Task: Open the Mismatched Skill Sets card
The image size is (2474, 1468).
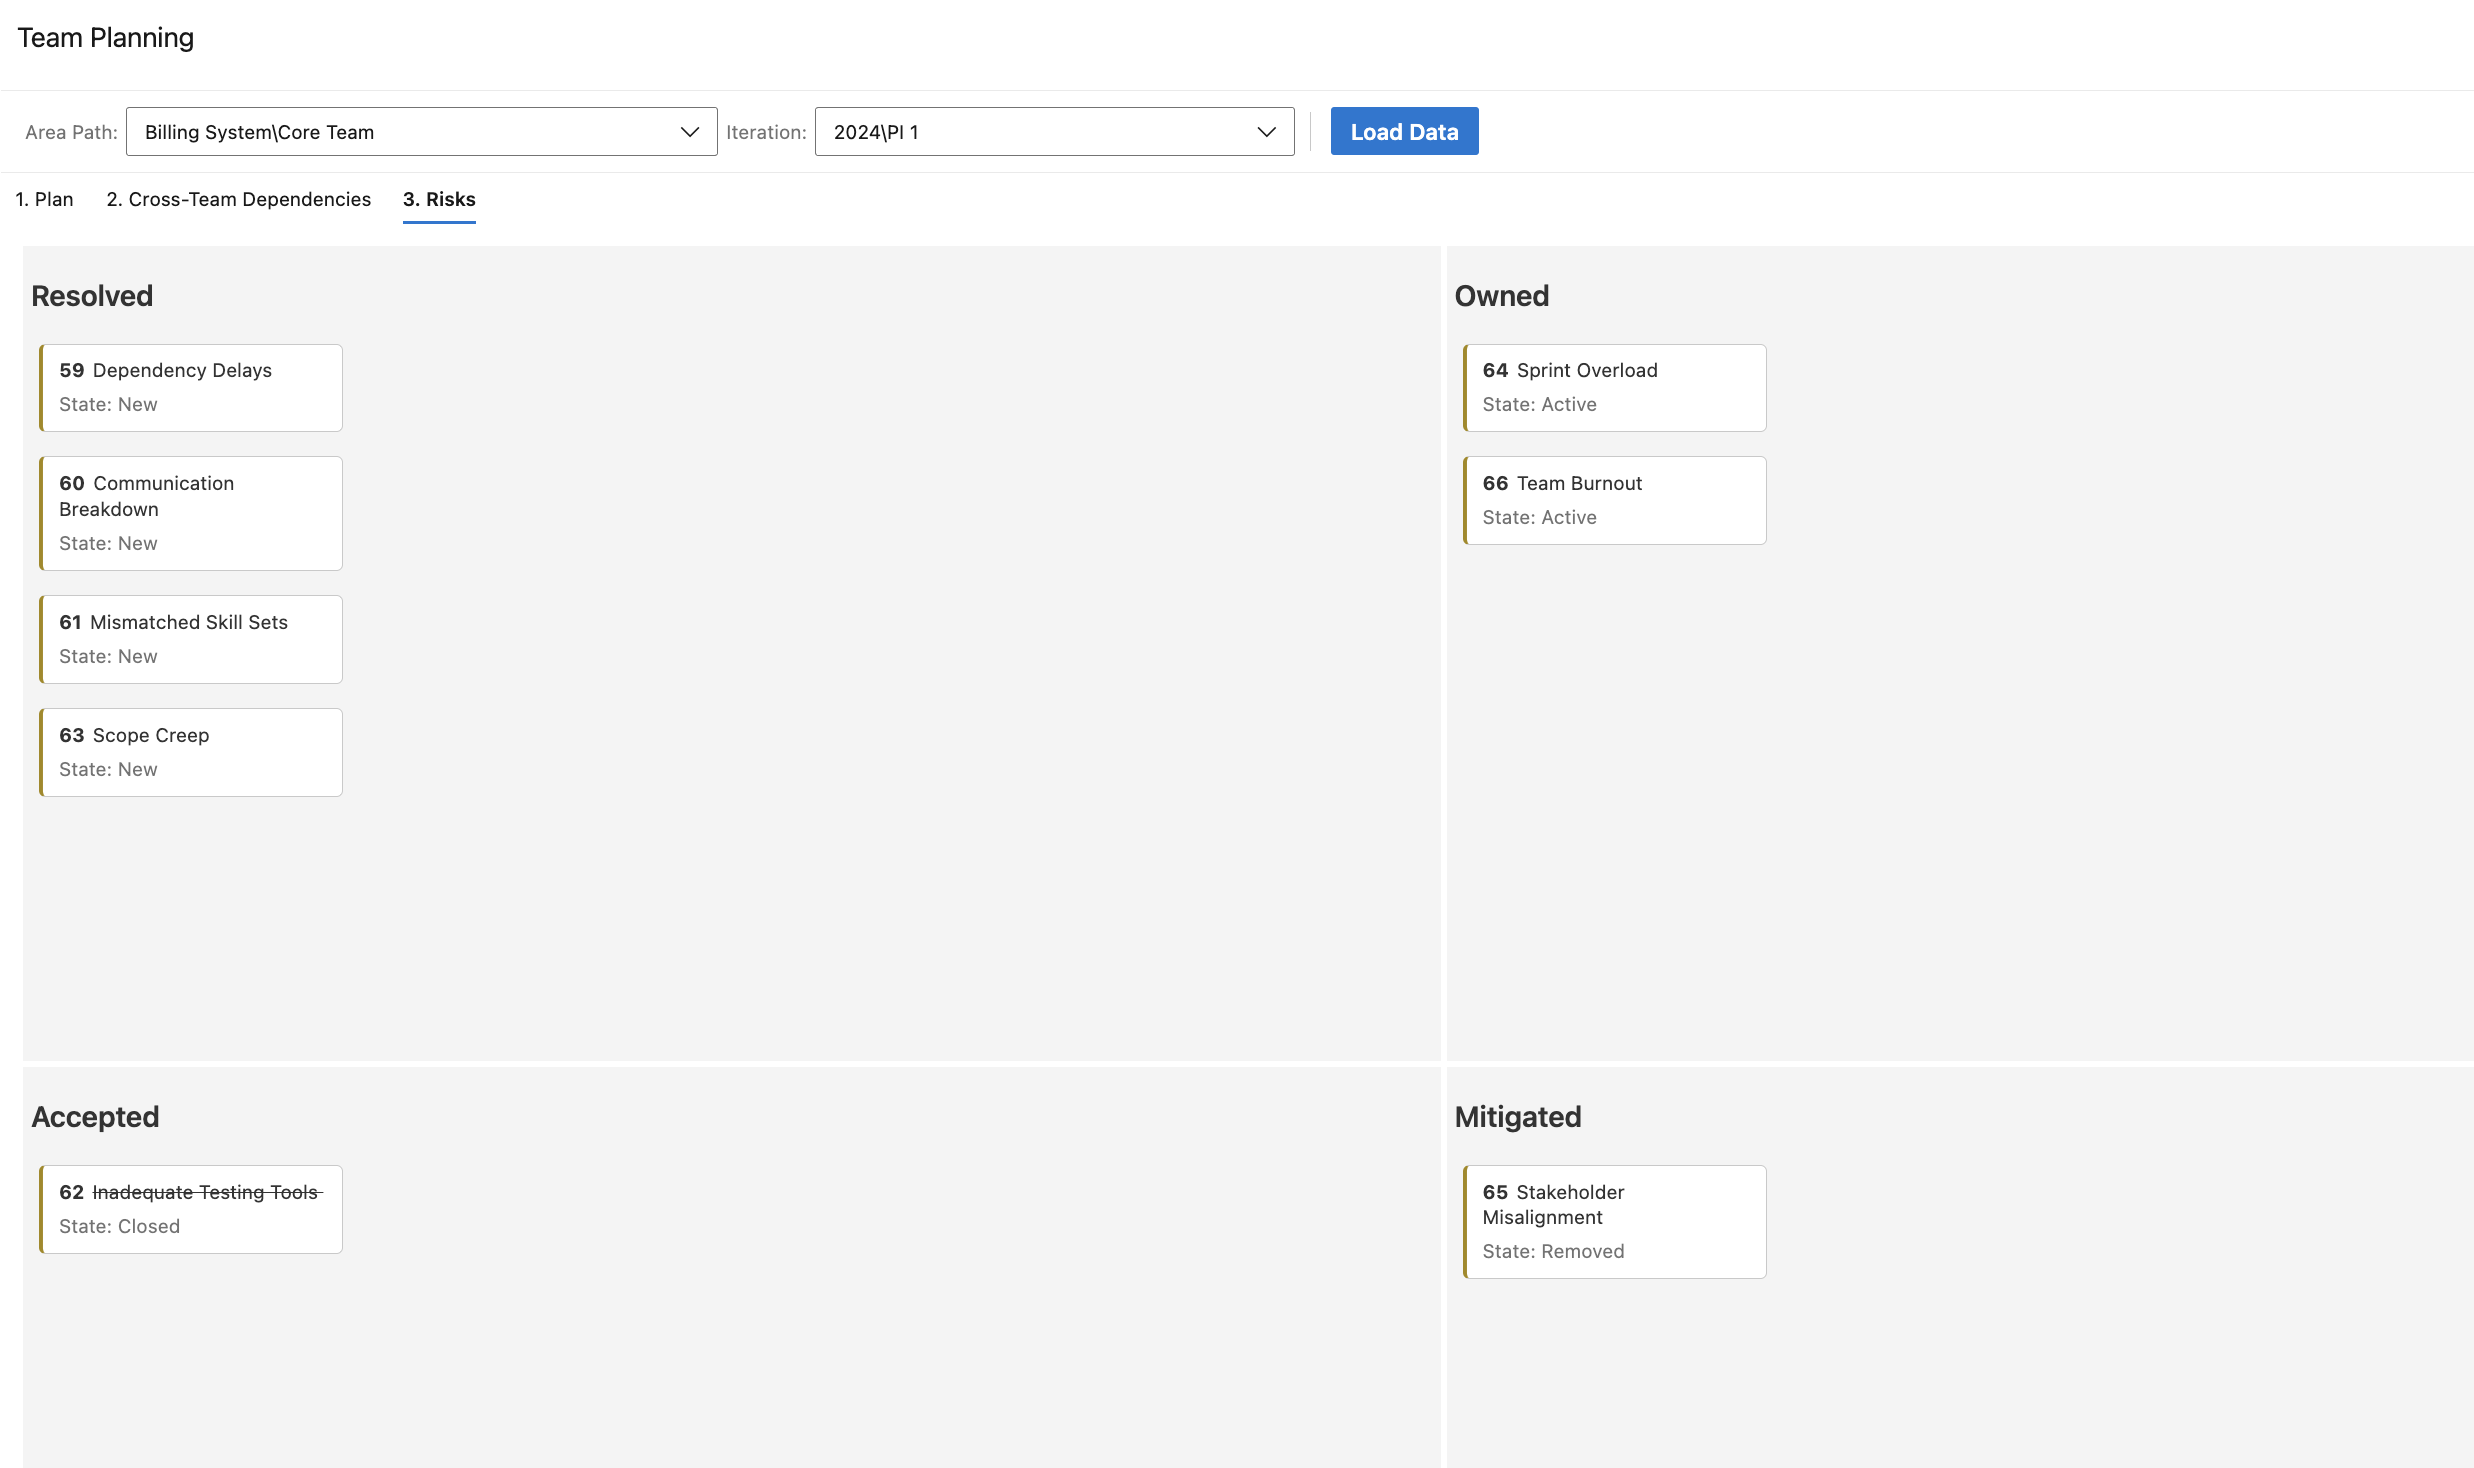Action: coord(190,639)
